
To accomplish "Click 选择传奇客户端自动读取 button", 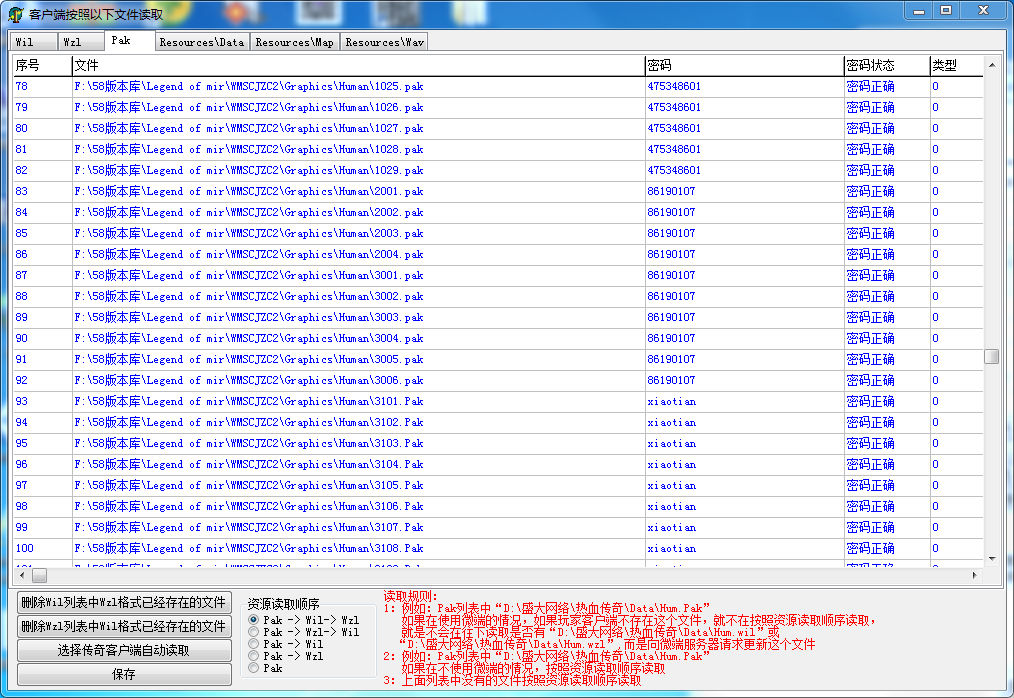I will 124,651.
